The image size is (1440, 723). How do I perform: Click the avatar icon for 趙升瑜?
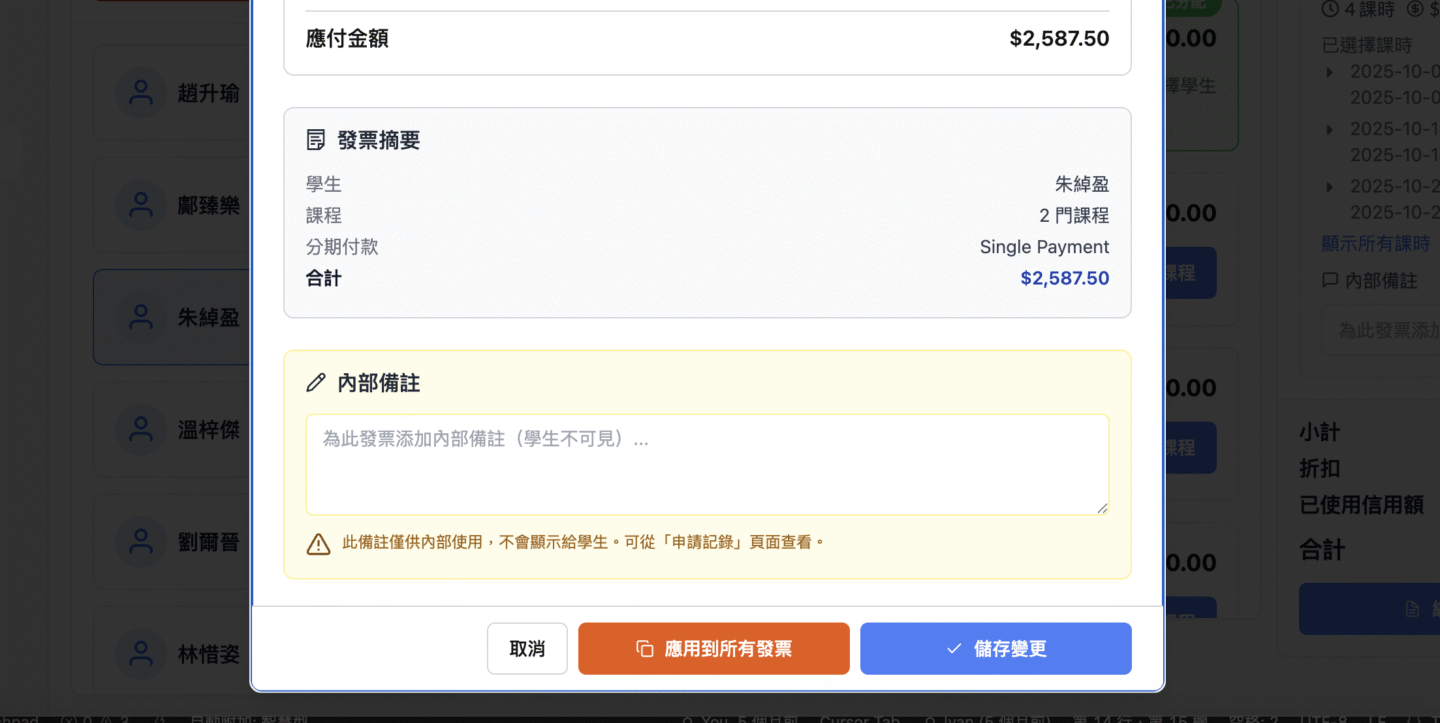click(141, 94)
